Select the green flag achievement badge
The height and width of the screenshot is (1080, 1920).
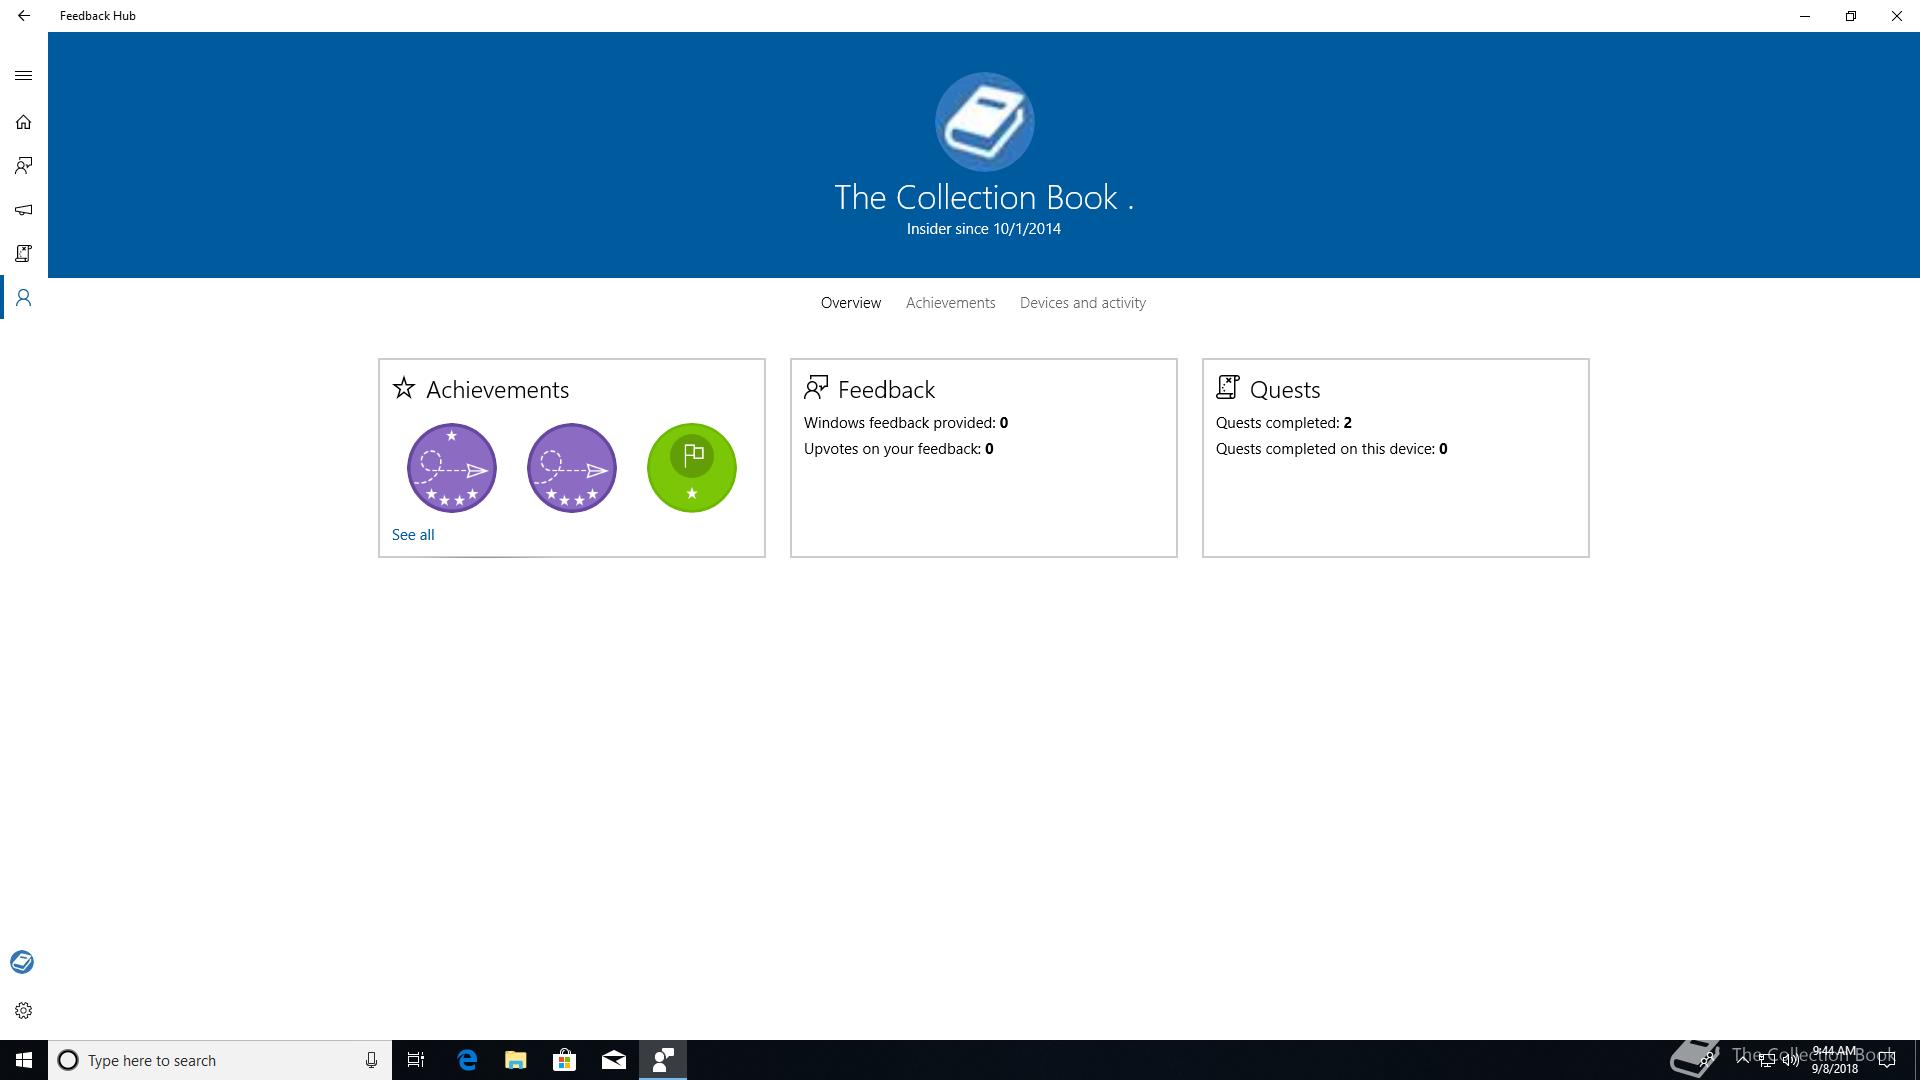coord(692,468)
